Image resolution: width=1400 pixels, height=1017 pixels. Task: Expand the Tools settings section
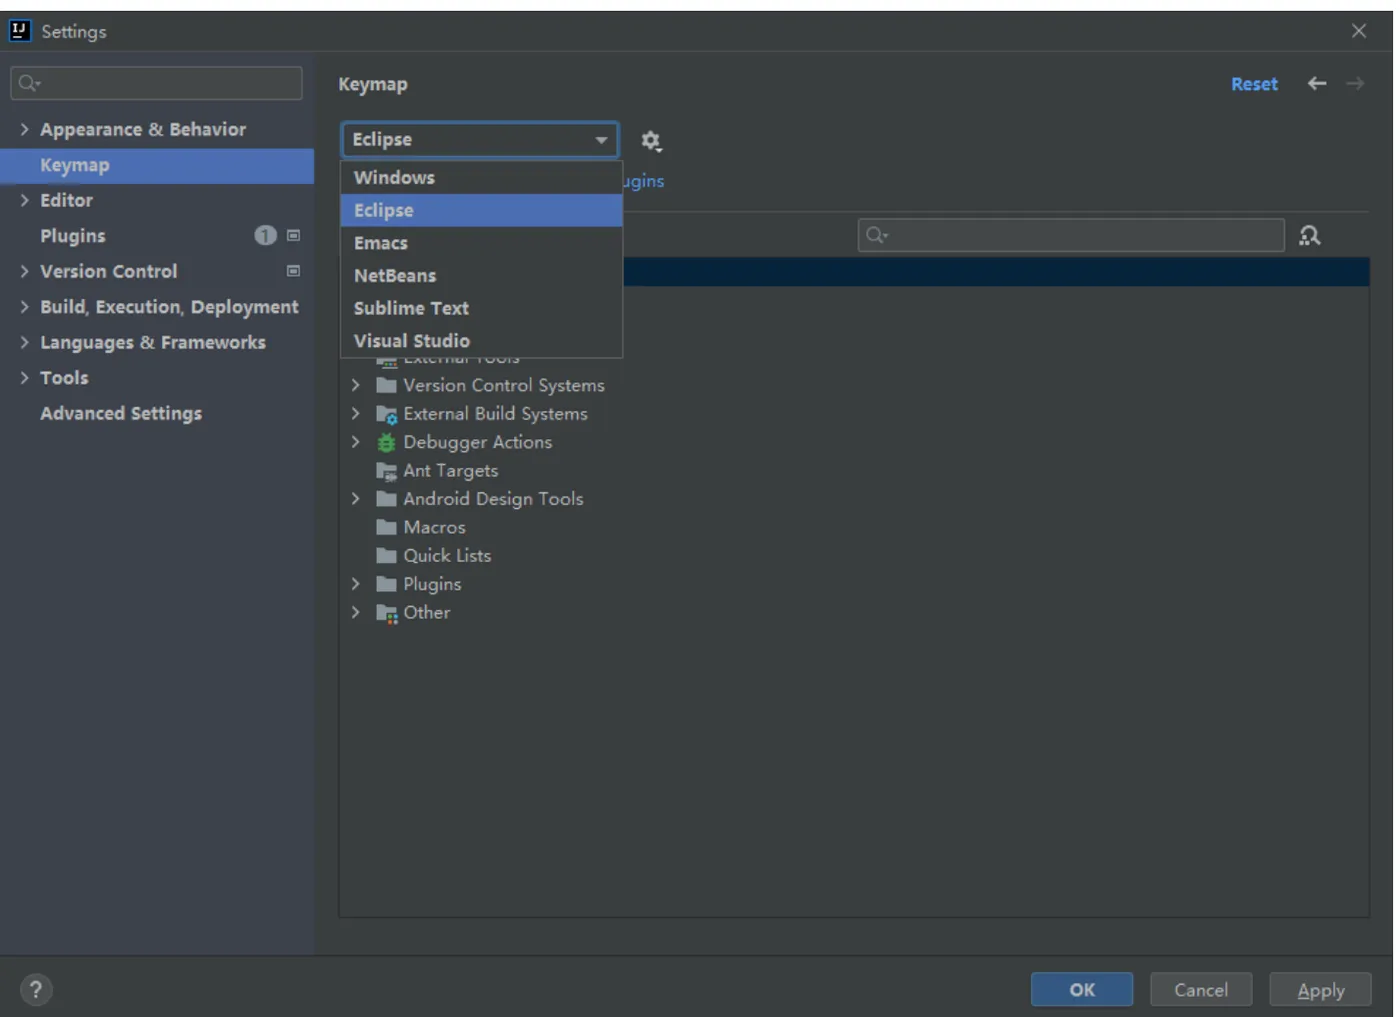(x=24, y=378)
